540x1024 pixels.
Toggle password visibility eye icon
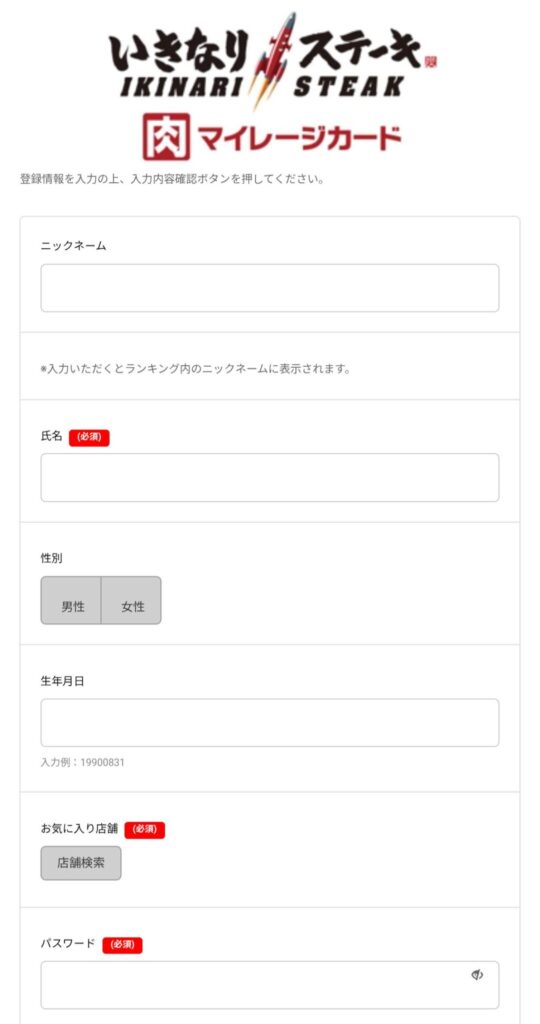(x=477, y=976)
